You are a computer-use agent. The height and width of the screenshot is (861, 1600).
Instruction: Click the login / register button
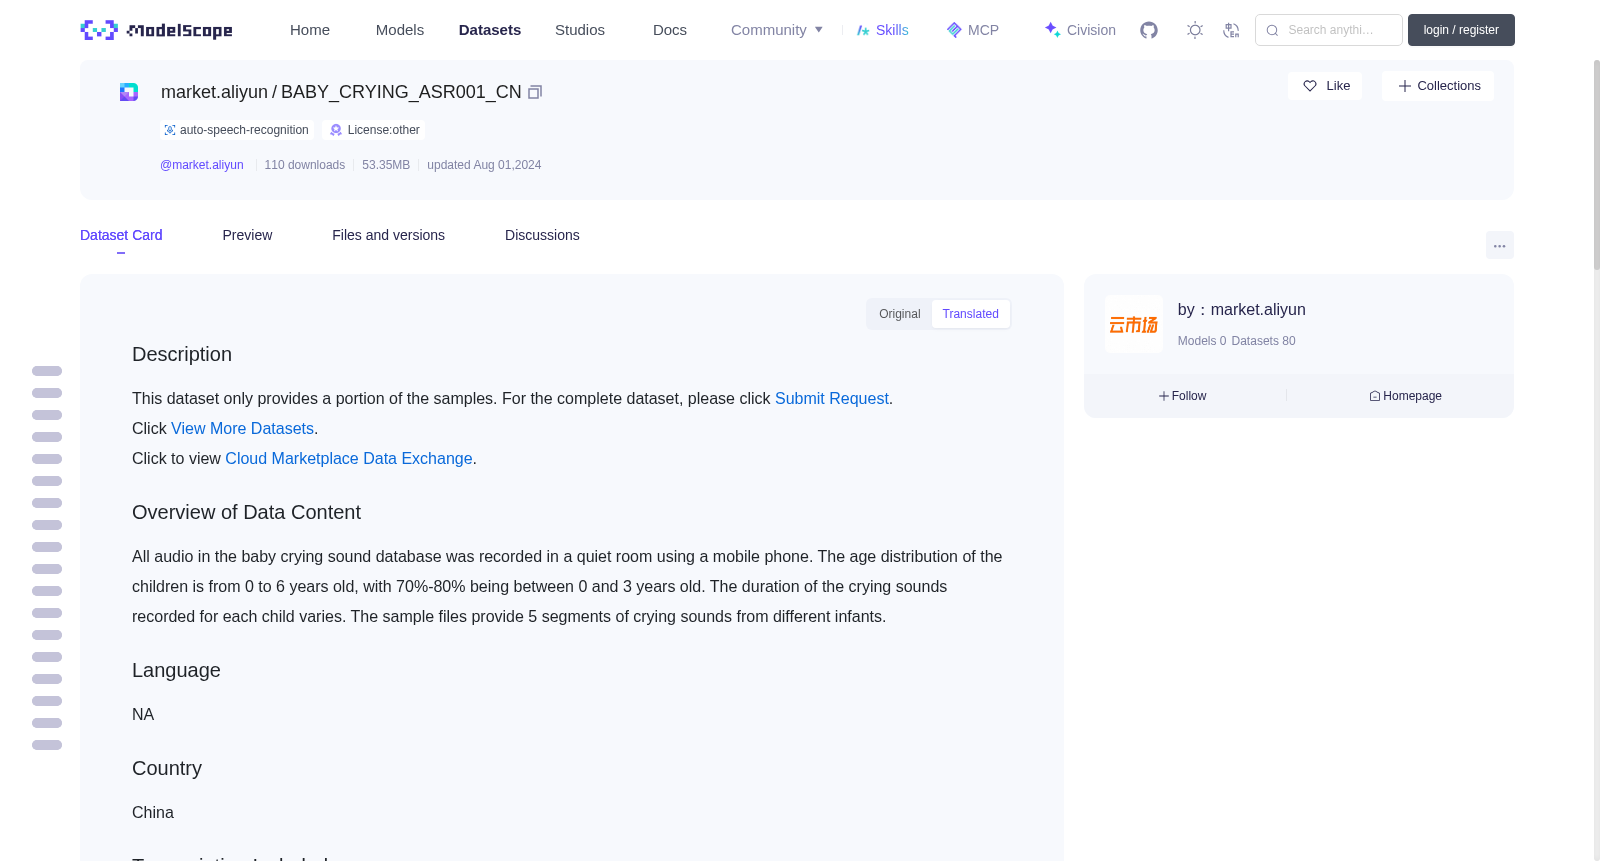pos(1461,30)
